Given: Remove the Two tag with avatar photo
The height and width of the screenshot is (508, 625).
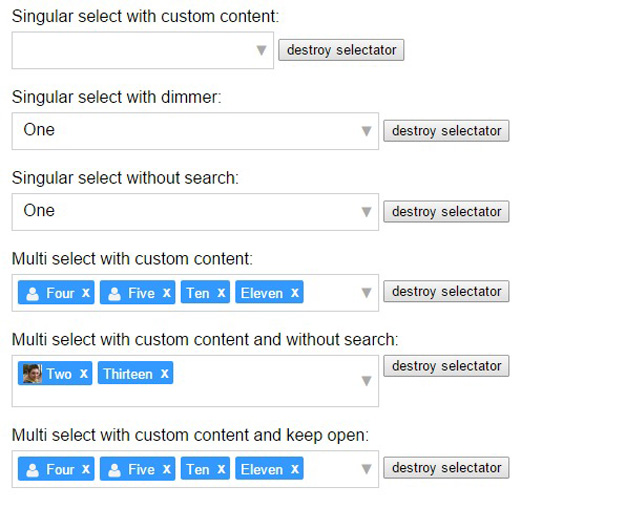Looking at the screenshot, I should click(84, 374).
